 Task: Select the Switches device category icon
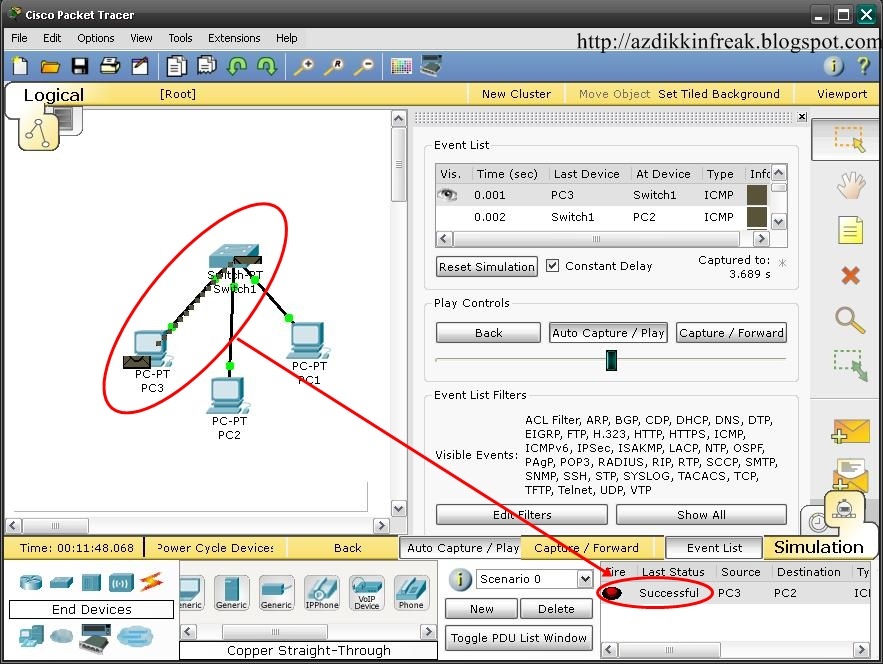(x=61, y=582)
